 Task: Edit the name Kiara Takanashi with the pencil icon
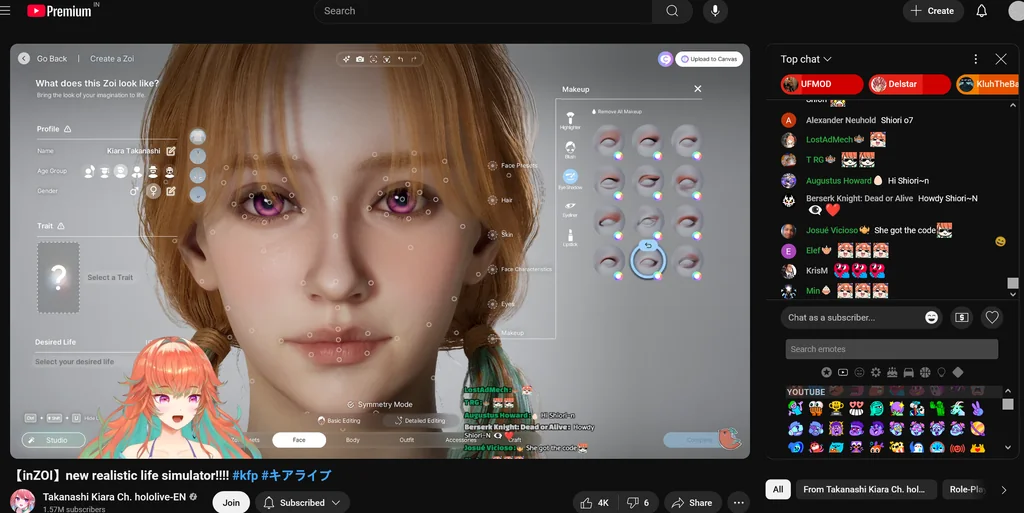click(x=171, y=151)
